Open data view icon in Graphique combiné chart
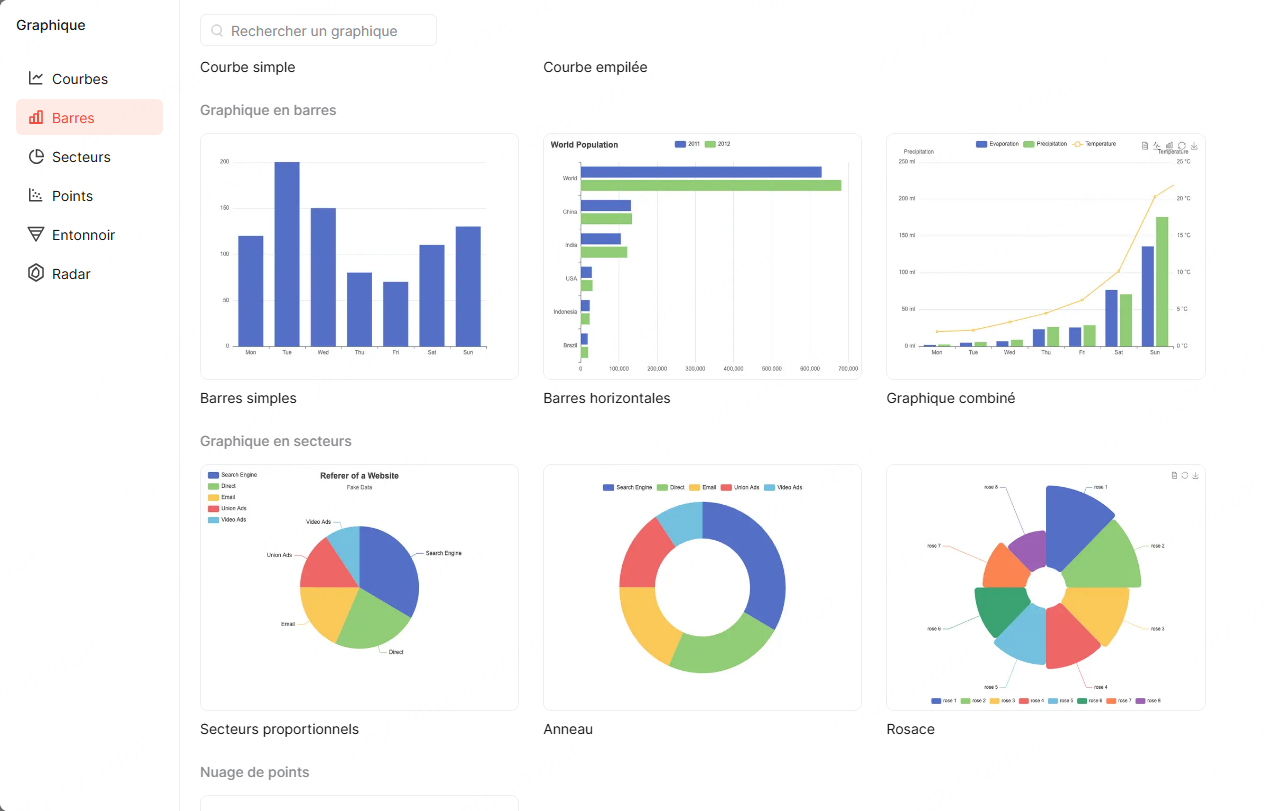This screenshot has height=811, width=1264. click(x=1145, y=146)
